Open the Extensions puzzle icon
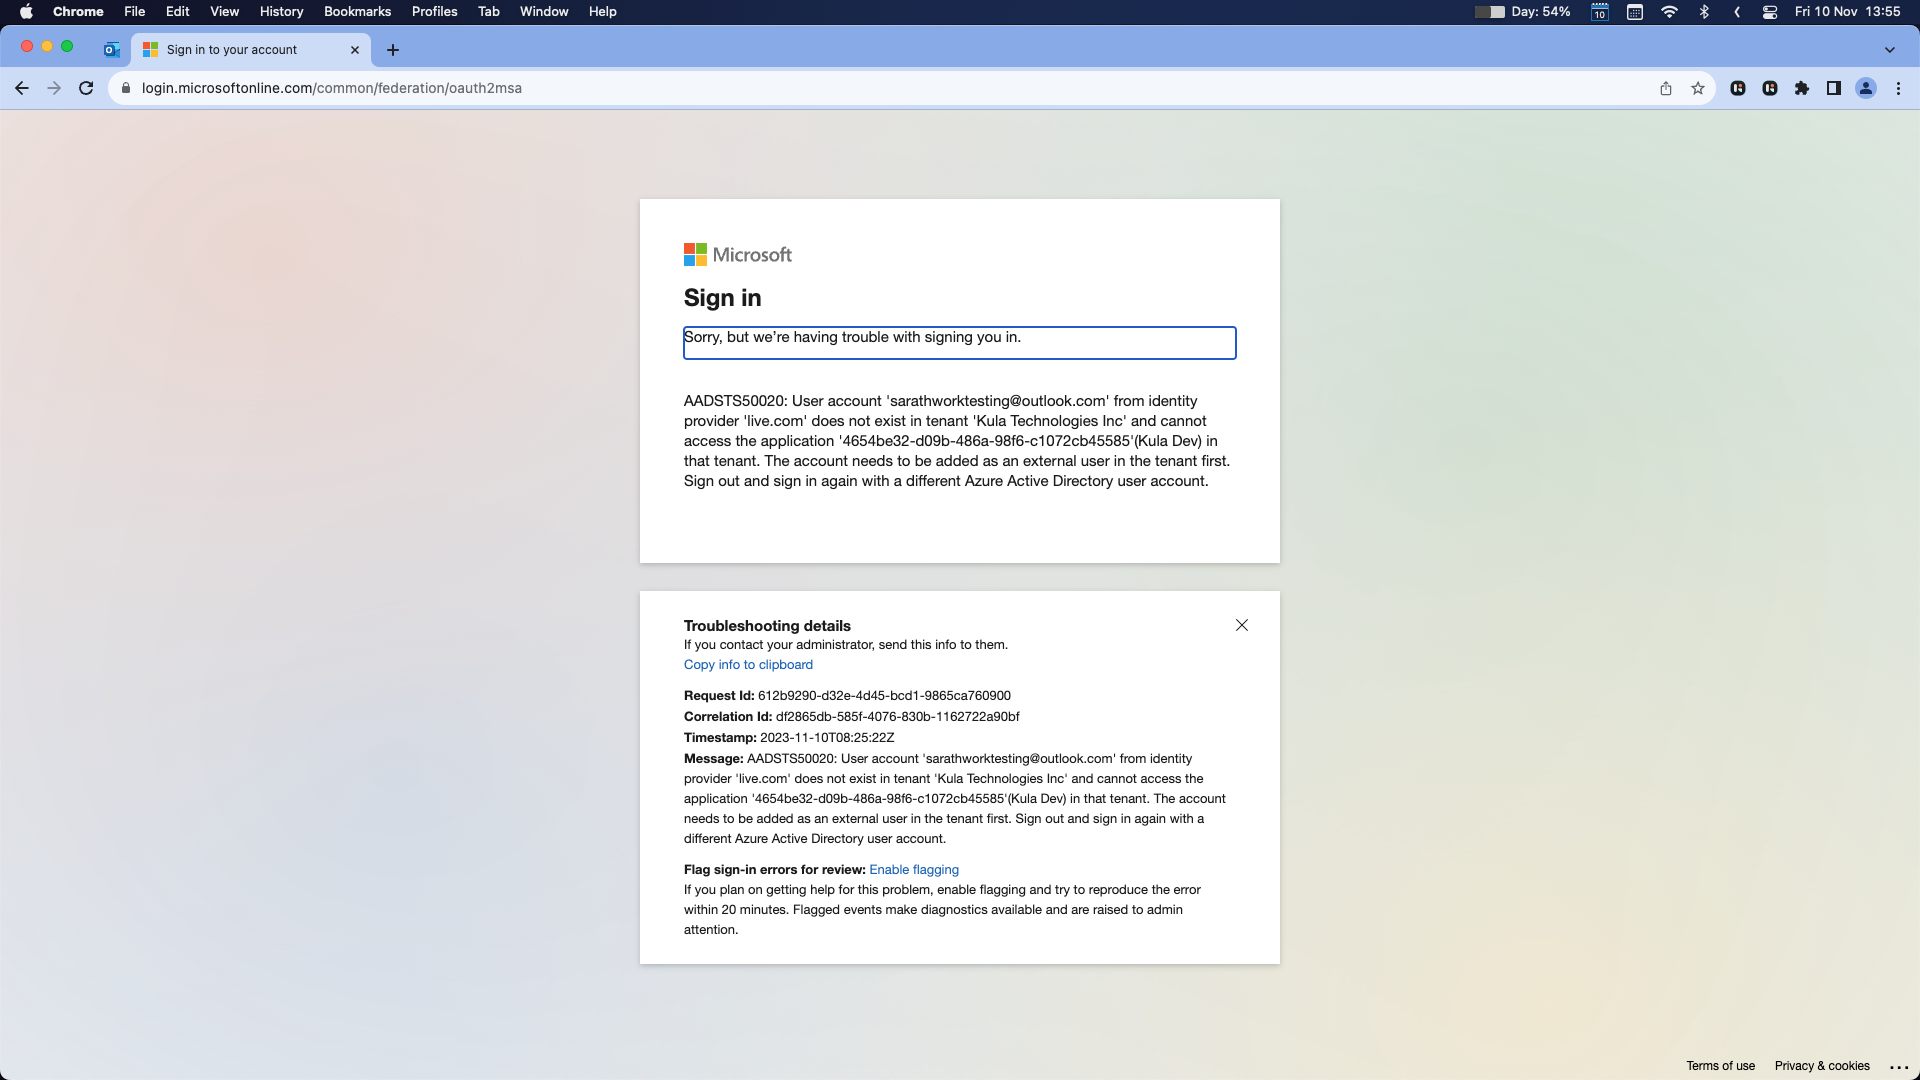Image resolution: width=1920 pixels, height=1080 pixels. tap(1802, 88)
